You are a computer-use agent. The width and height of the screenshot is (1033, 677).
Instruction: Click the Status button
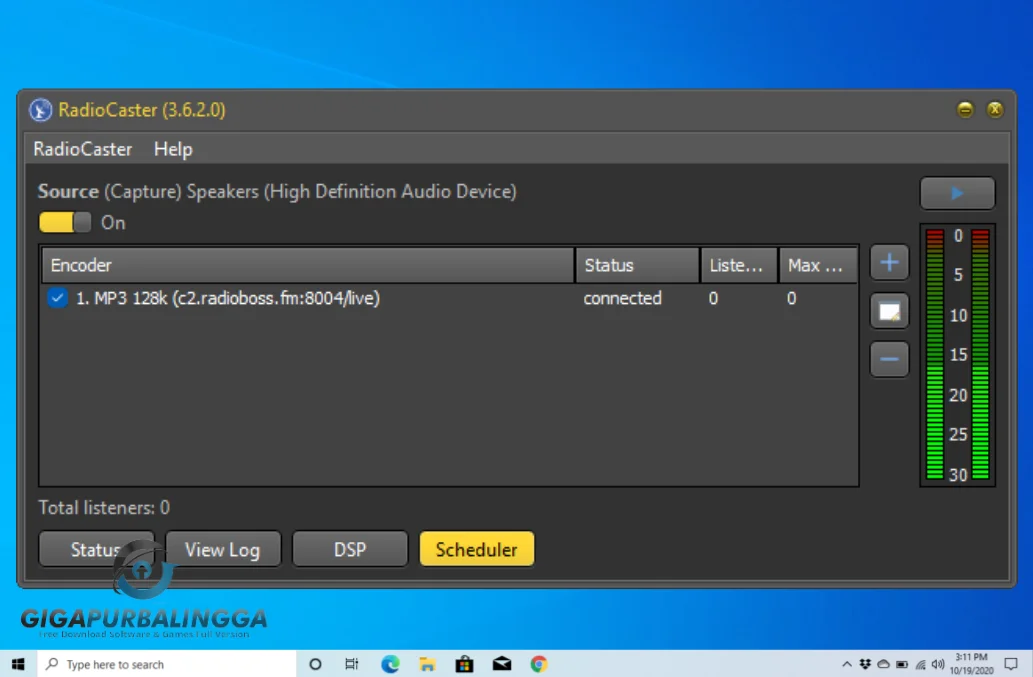pyautogui.click(x=96, y=549)
